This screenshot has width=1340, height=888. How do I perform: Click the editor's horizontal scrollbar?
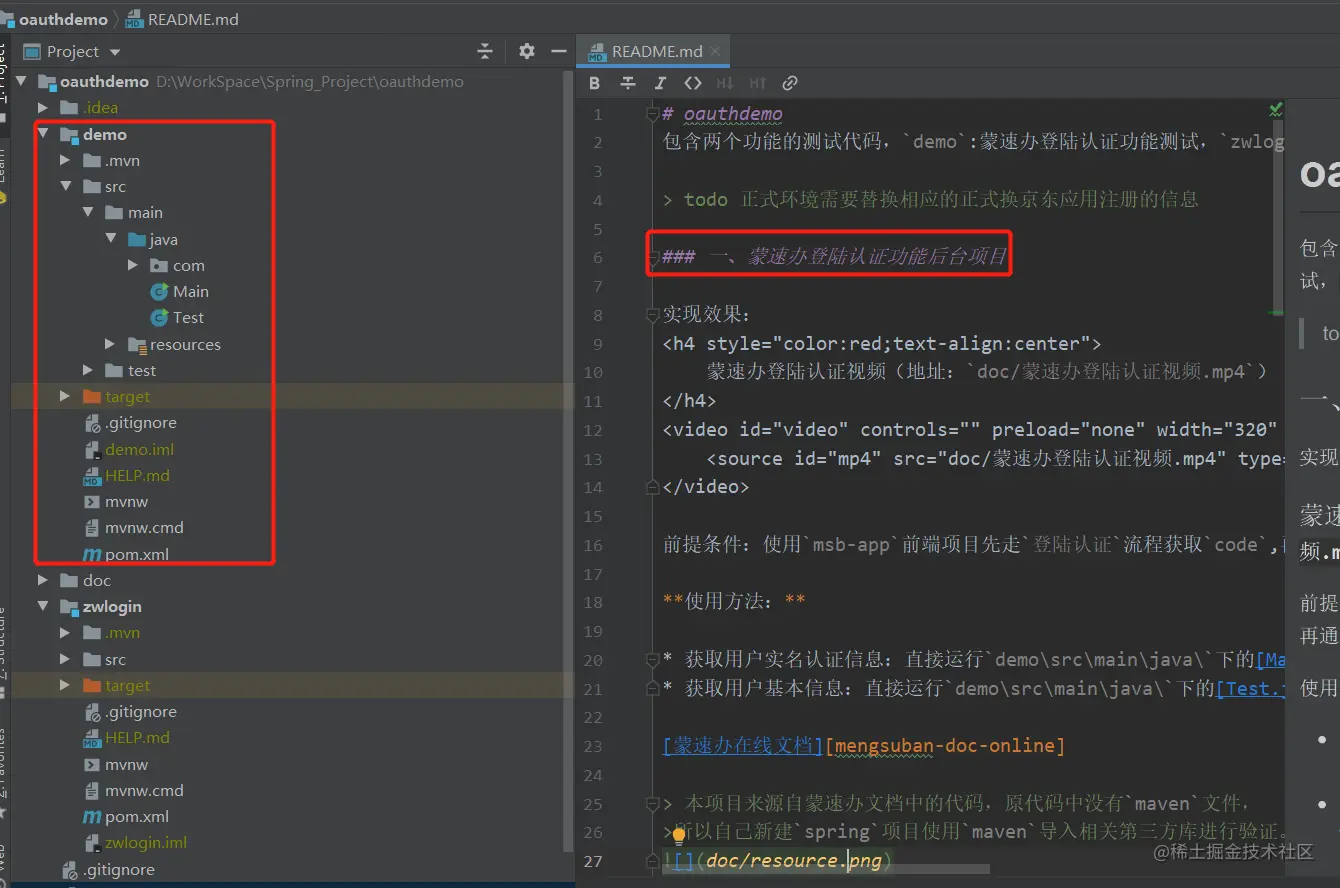(825, 870)
